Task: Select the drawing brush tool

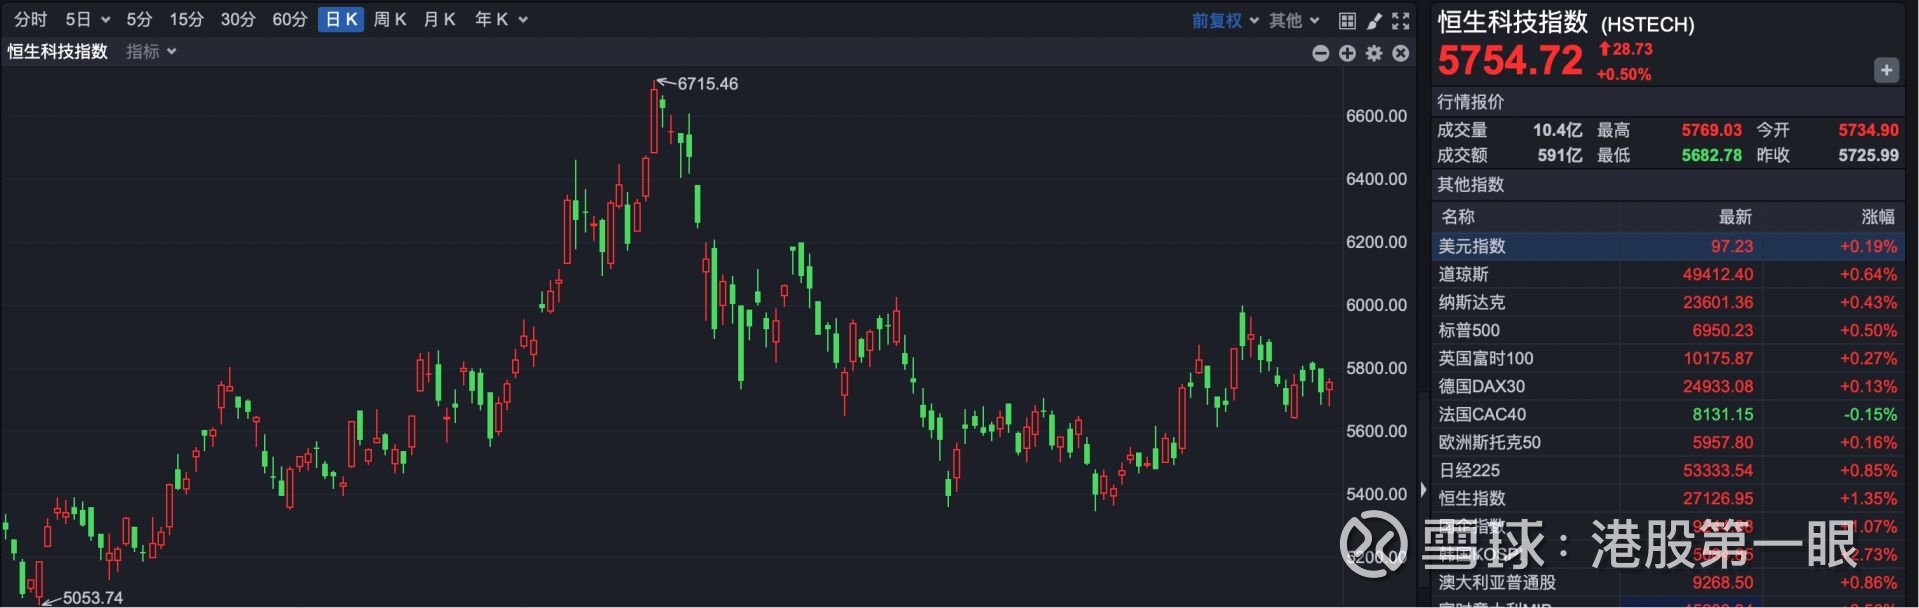Action: [x=1374, y=20]
